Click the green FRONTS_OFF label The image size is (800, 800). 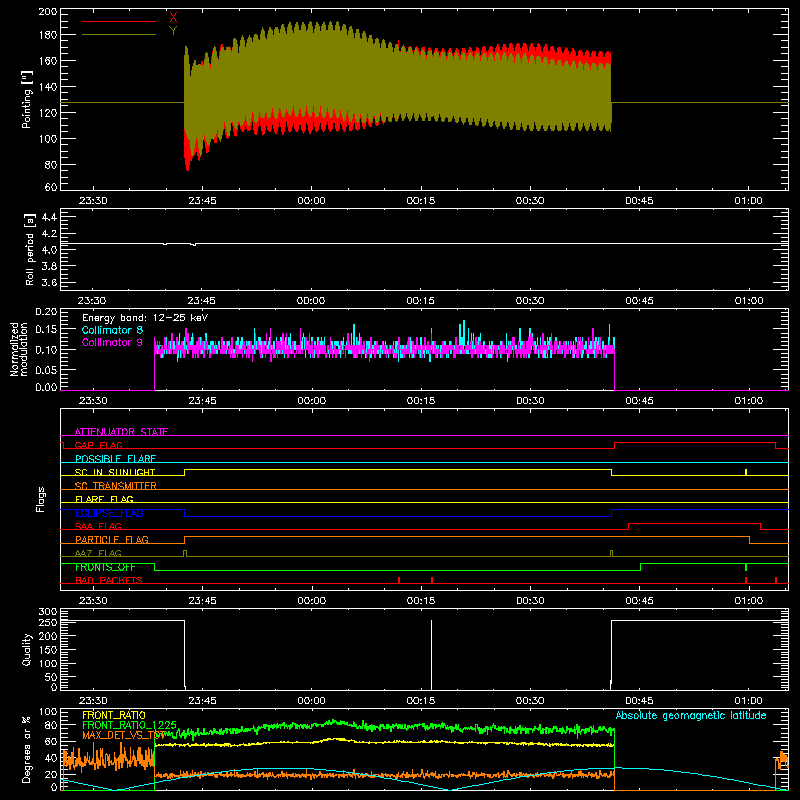105,567
